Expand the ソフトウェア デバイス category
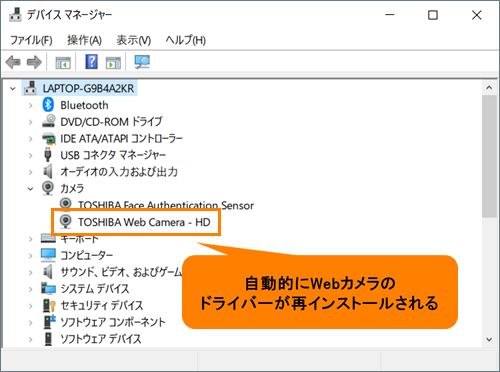 (31, 339)
